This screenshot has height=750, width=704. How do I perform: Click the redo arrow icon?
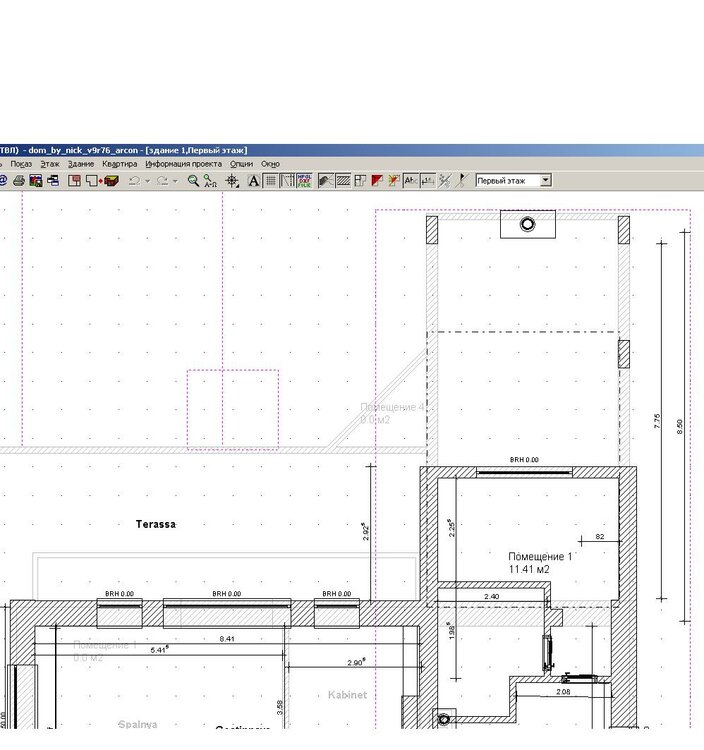point(163,181)
